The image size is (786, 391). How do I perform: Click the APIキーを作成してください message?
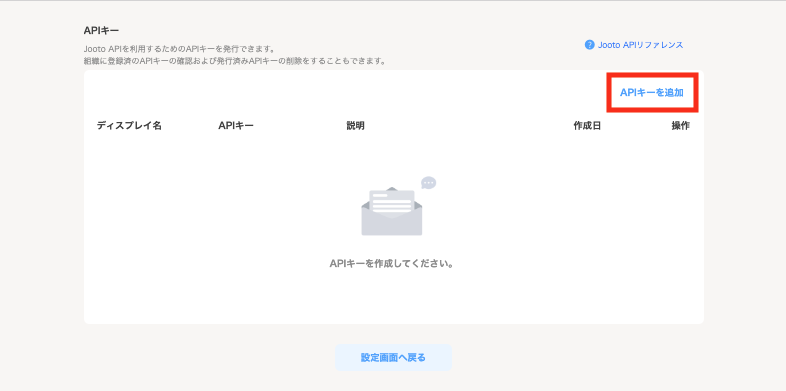(x=391, y=263)
